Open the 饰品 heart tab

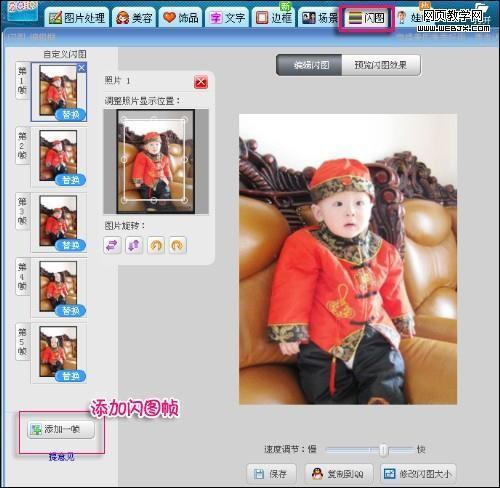[x=181, y=18]
